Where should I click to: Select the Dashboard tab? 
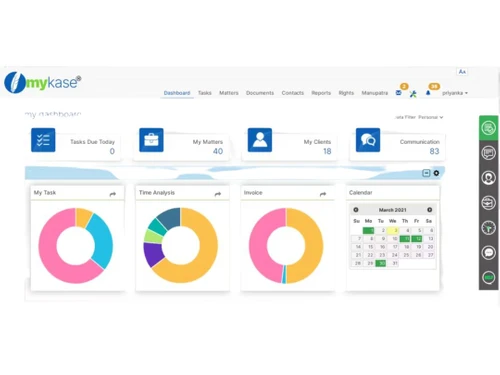(x=177, y=93)
